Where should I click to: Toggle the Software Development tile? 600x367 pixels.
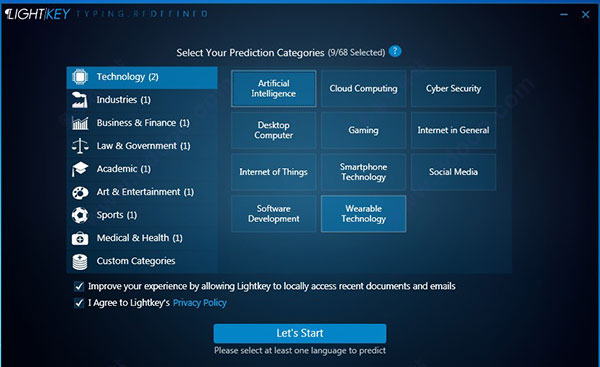click(x=274, y=214)
